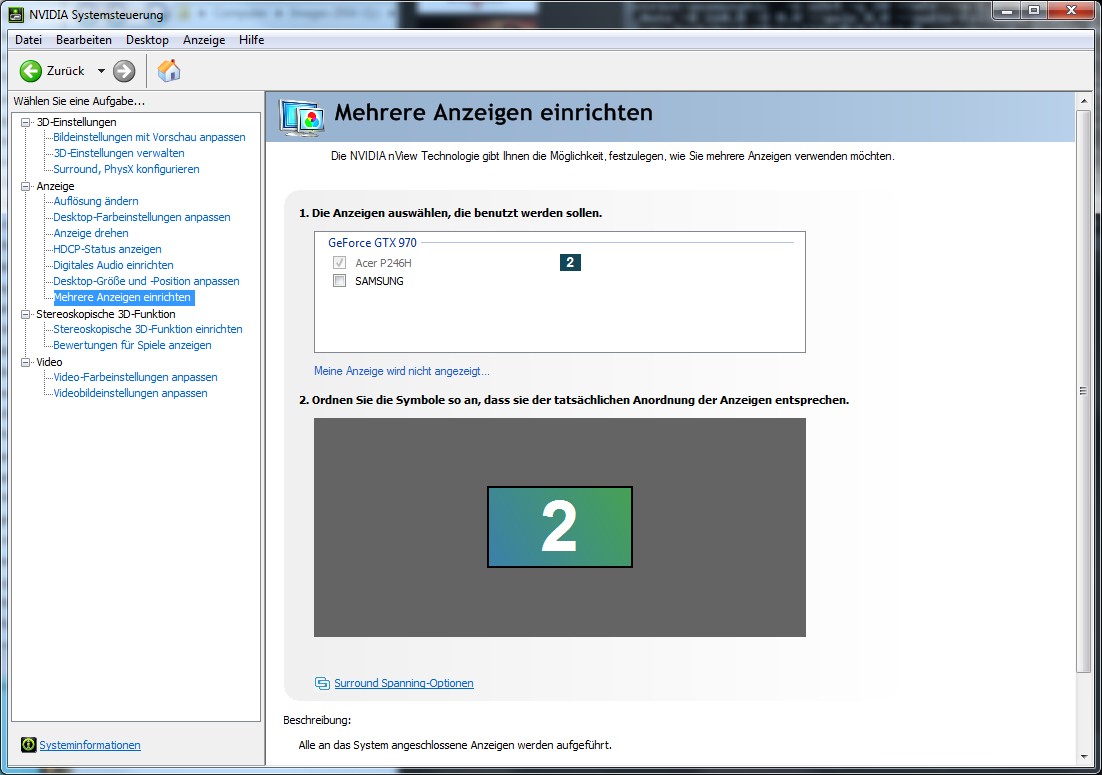This screenshot has width=1102, height=775.
Task: Click the green Zurück back arrow icon
Action: (30, 71)
